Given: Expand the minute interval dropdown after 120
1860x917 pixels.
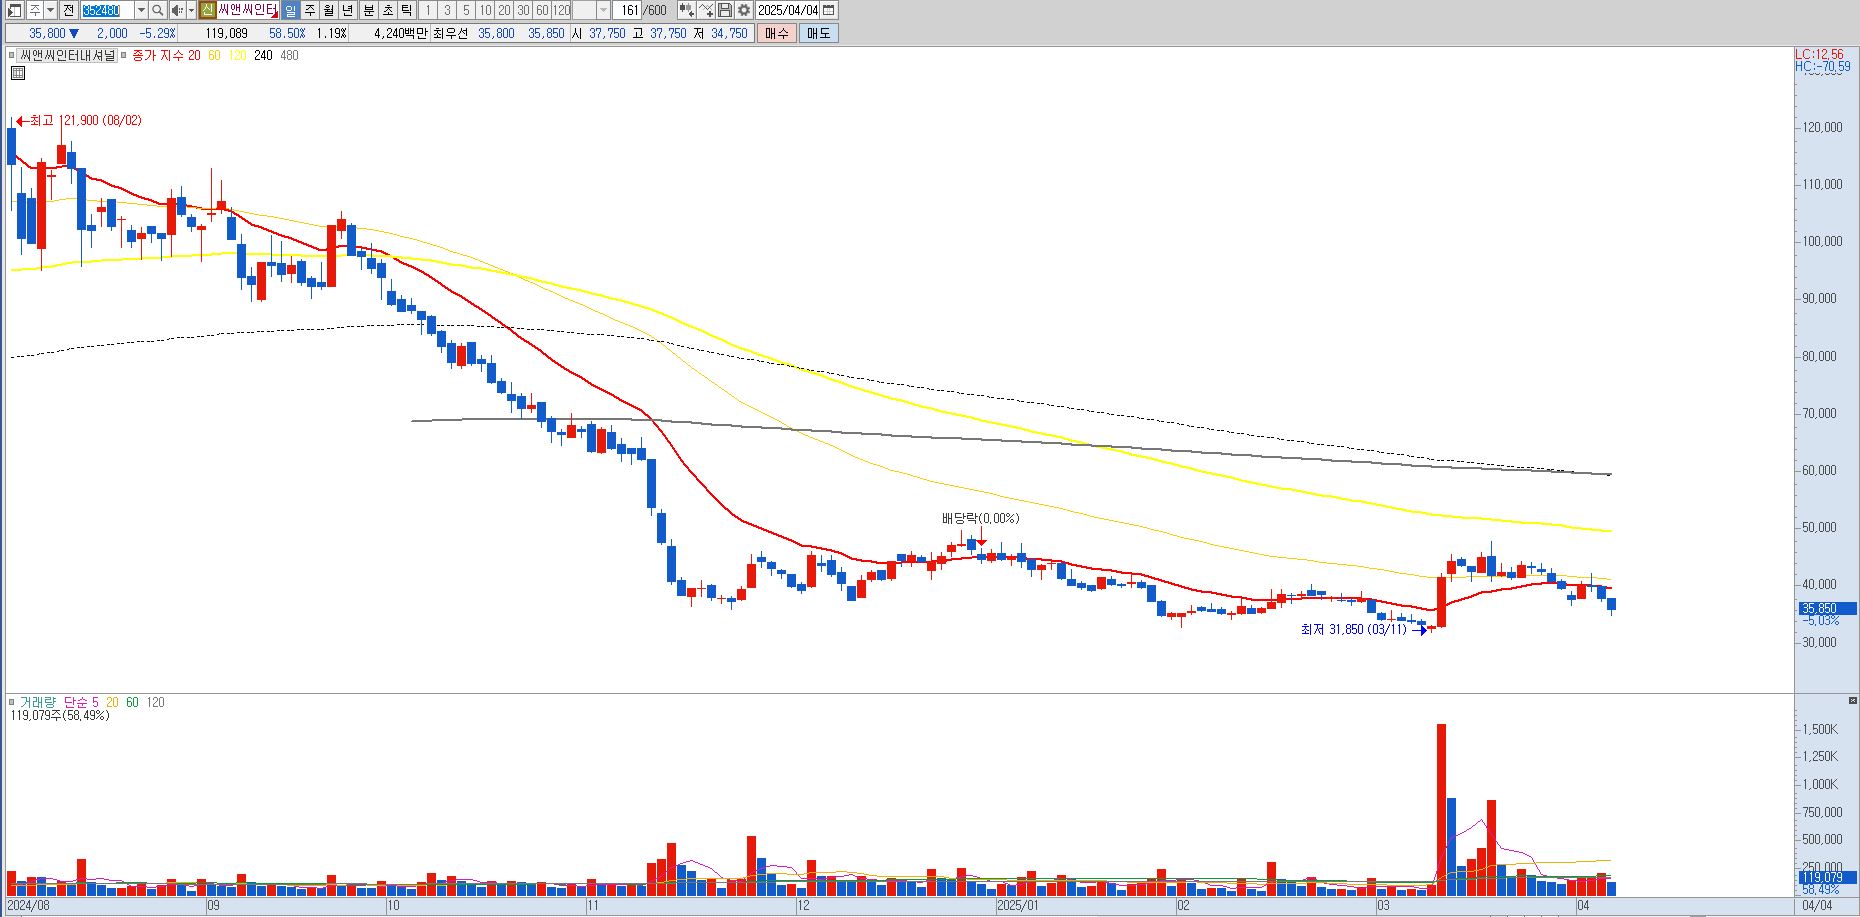Looking at the screenshot, I should (603, 10).
